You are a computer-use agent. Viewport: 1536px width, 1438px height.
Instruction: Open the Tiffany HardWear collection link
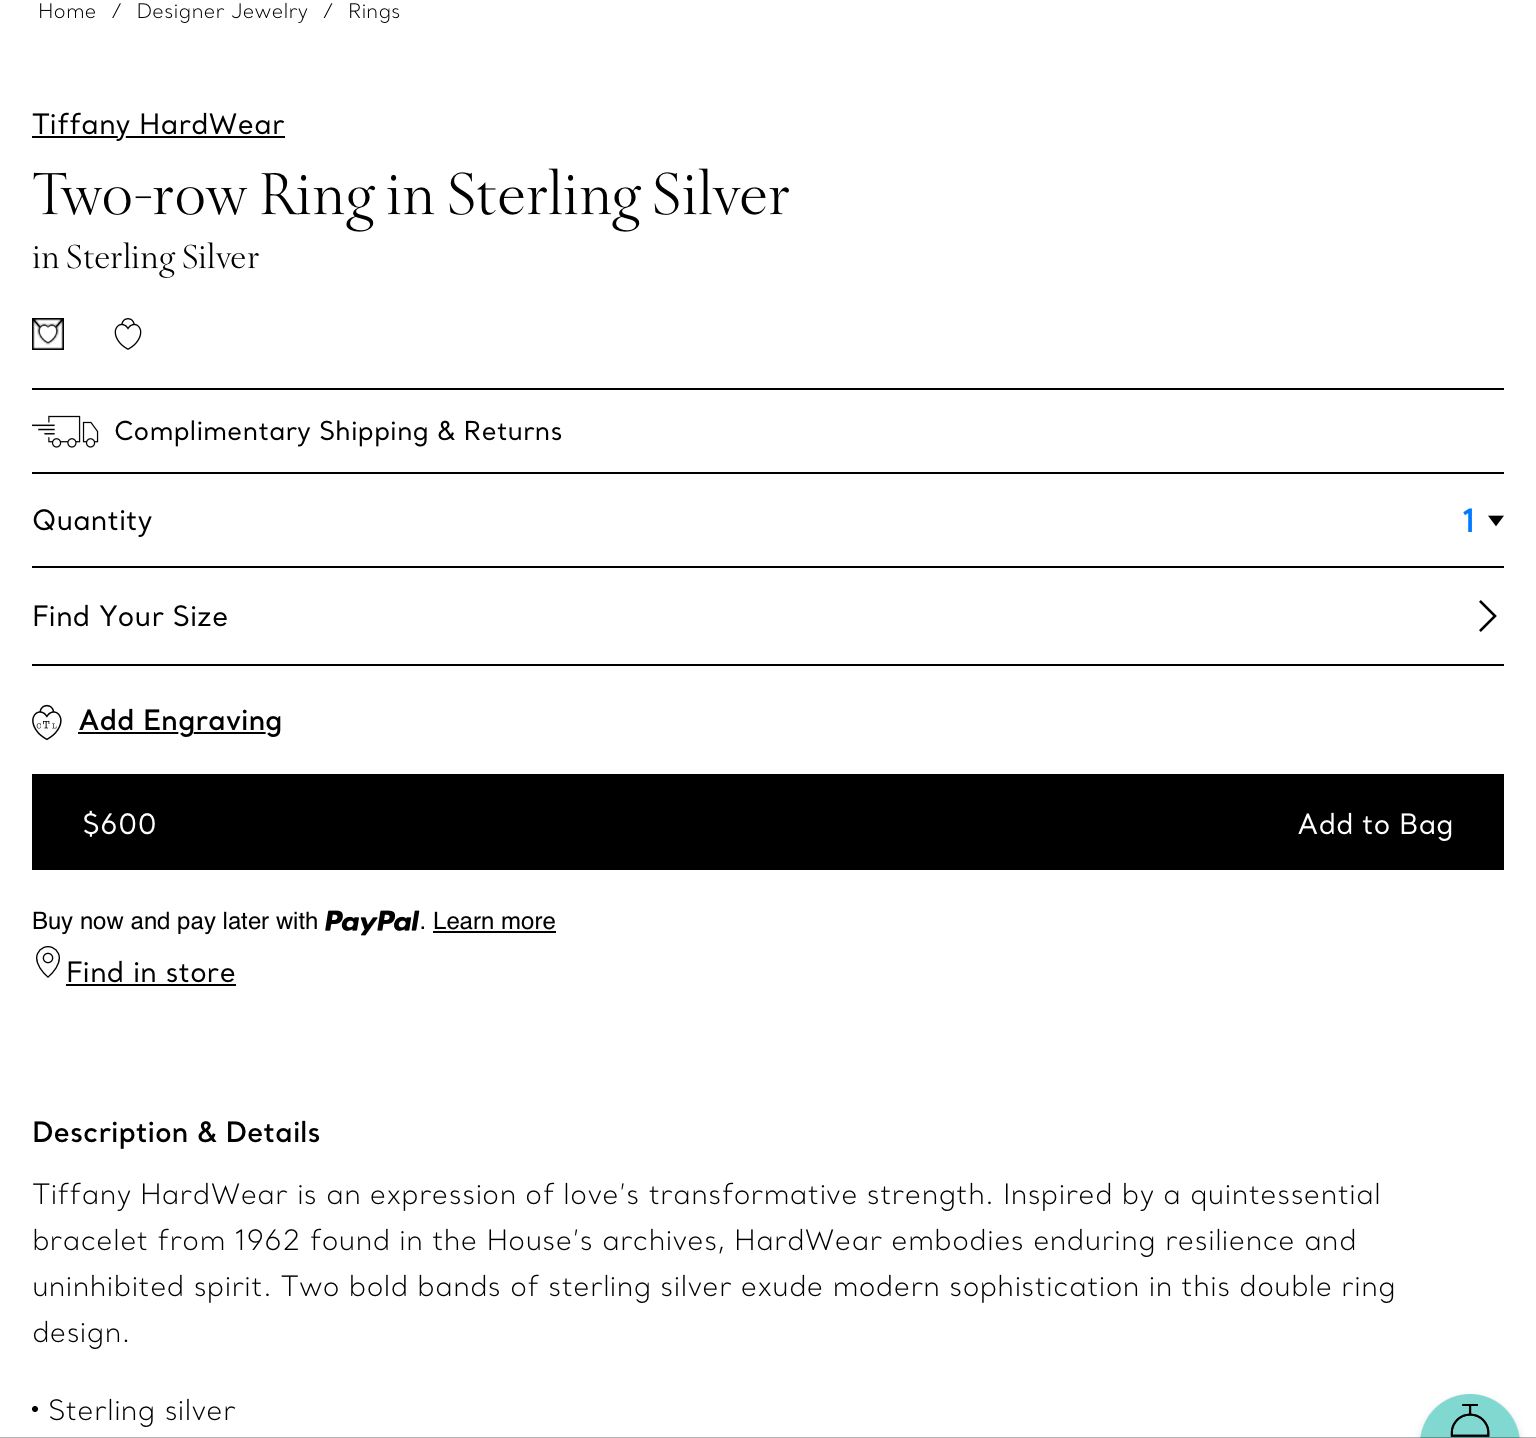click(x=158, y=124)
